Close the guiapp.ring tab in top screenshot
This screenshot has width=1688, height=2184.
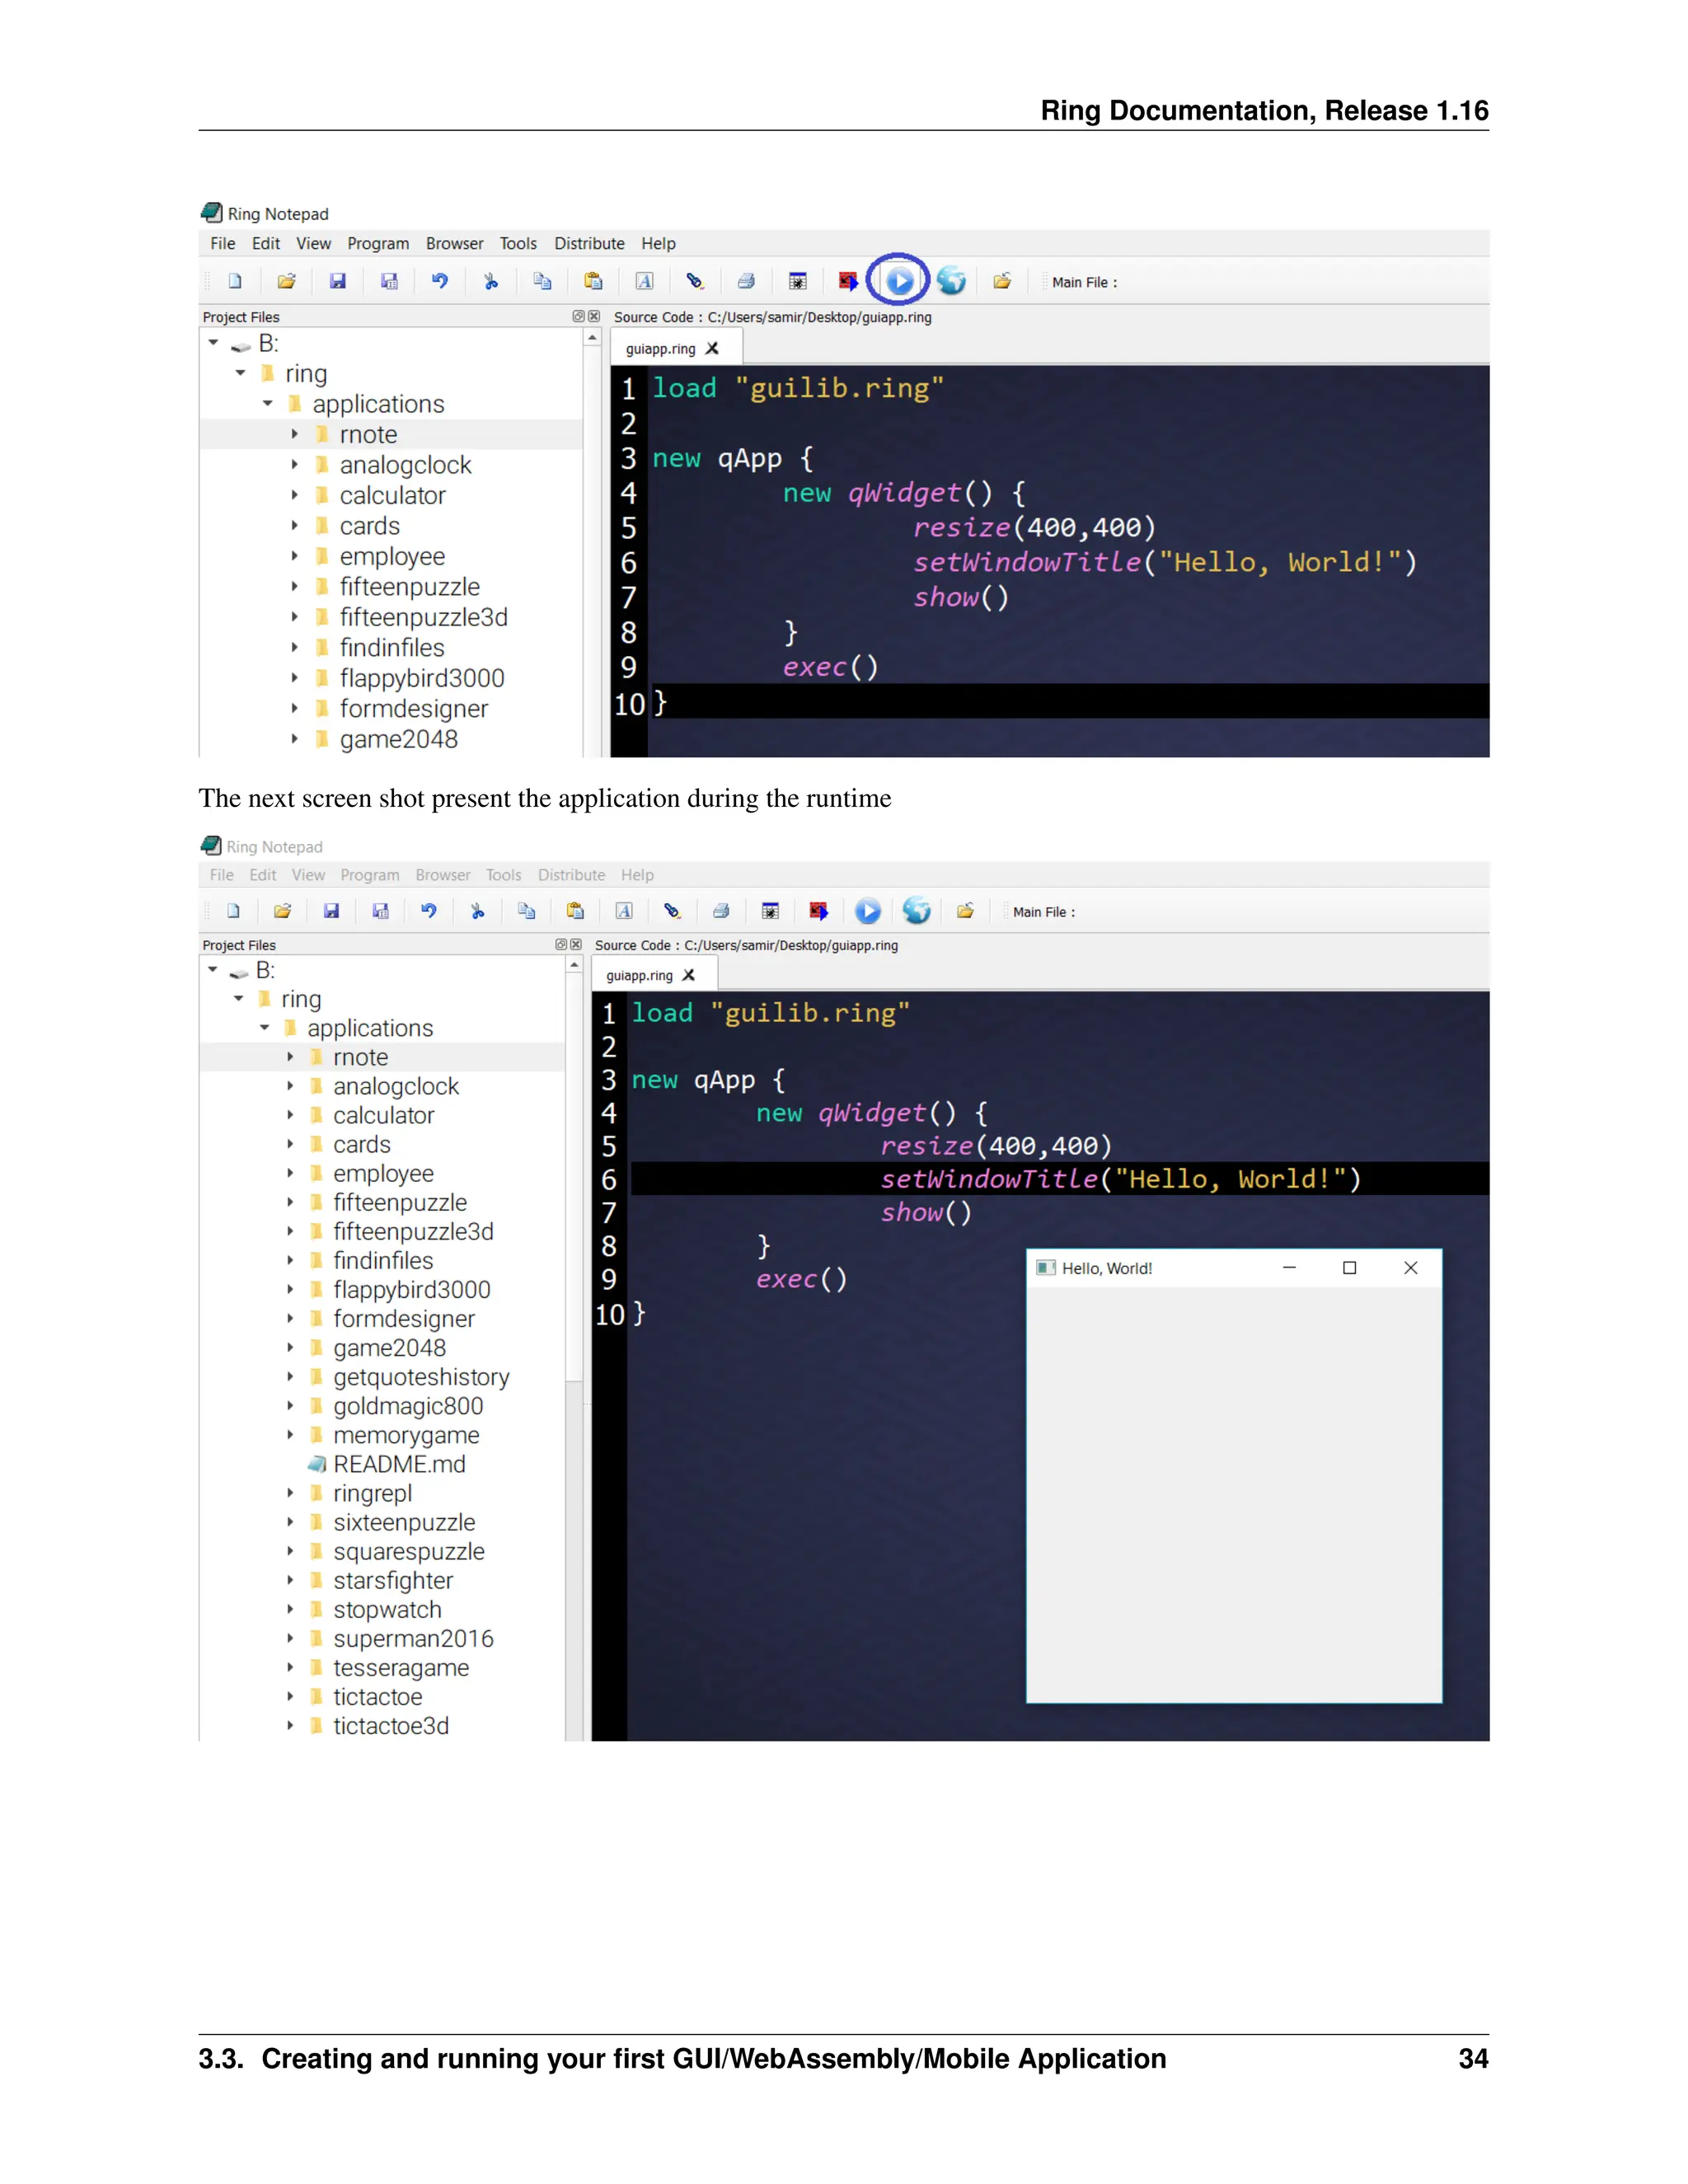pos(712,348)
